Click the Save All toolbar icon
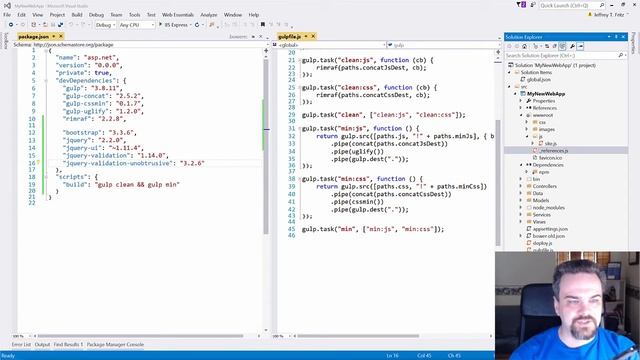The image size is (640, 360). click(60, 25)
